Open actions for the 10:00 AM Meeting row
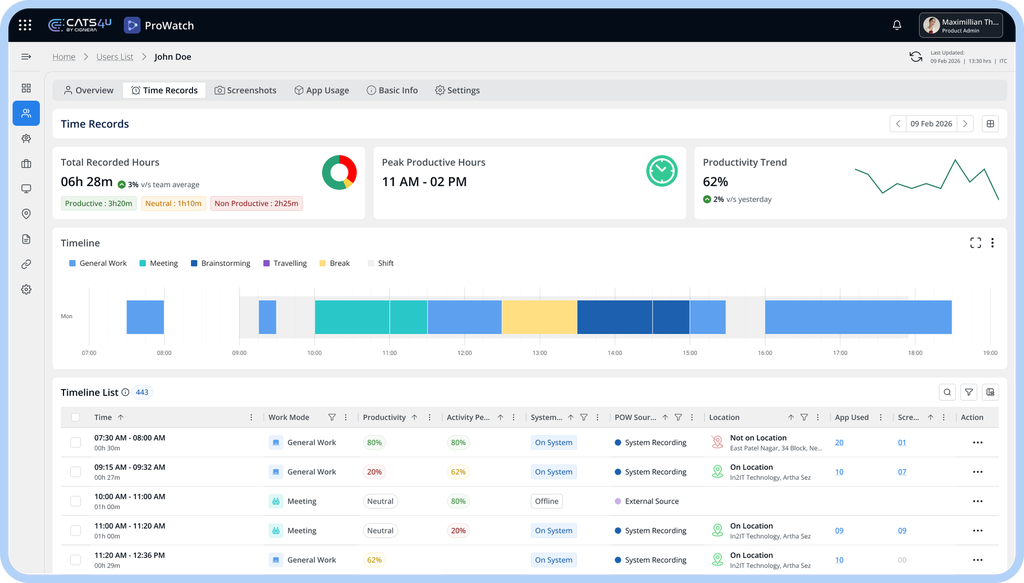 click(x=978, y=501)
